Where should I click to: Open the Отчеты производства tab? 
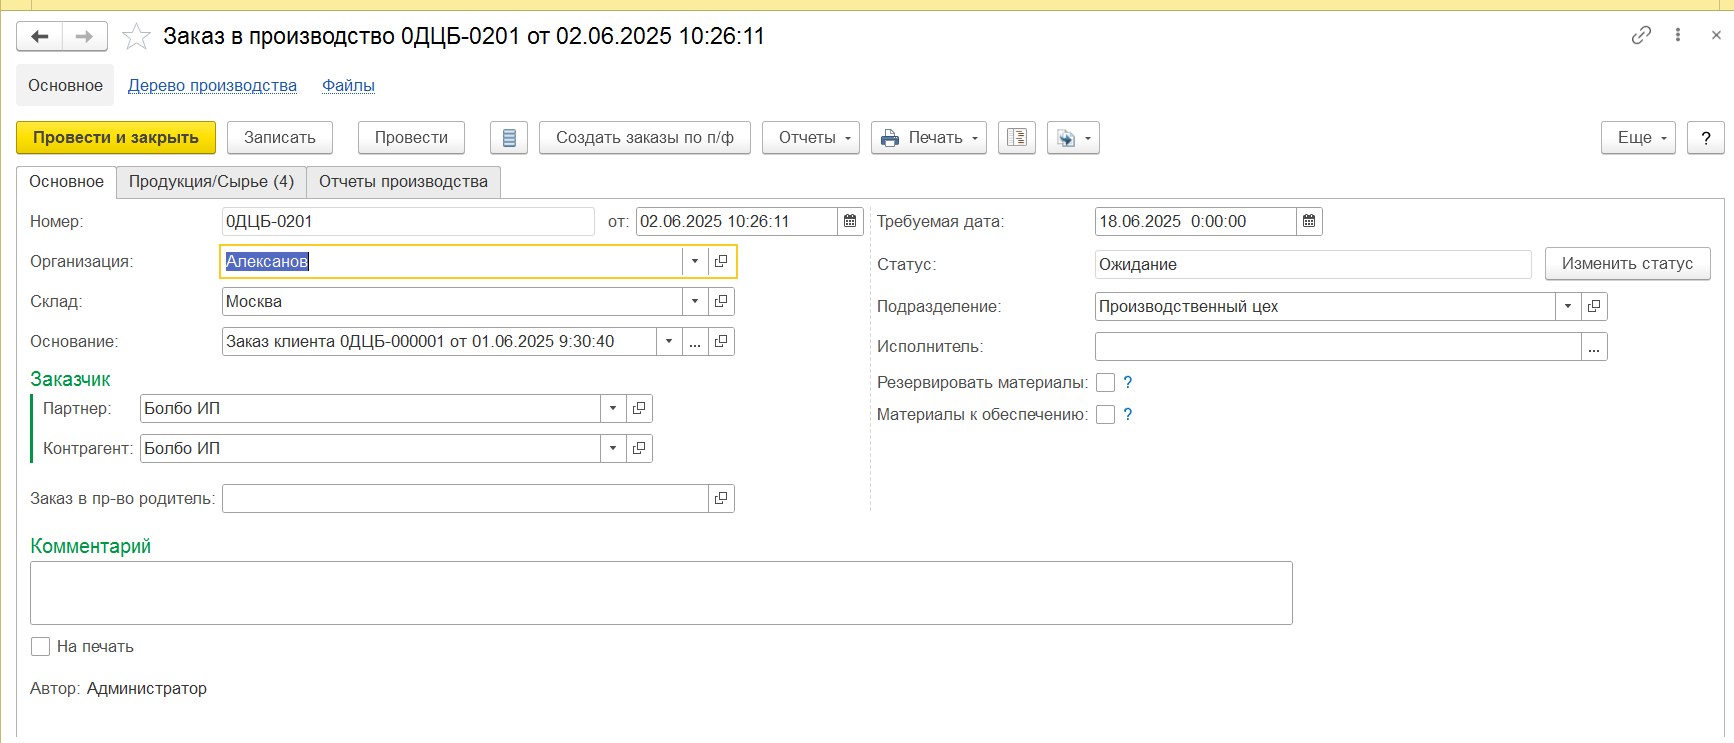[403, 182]
